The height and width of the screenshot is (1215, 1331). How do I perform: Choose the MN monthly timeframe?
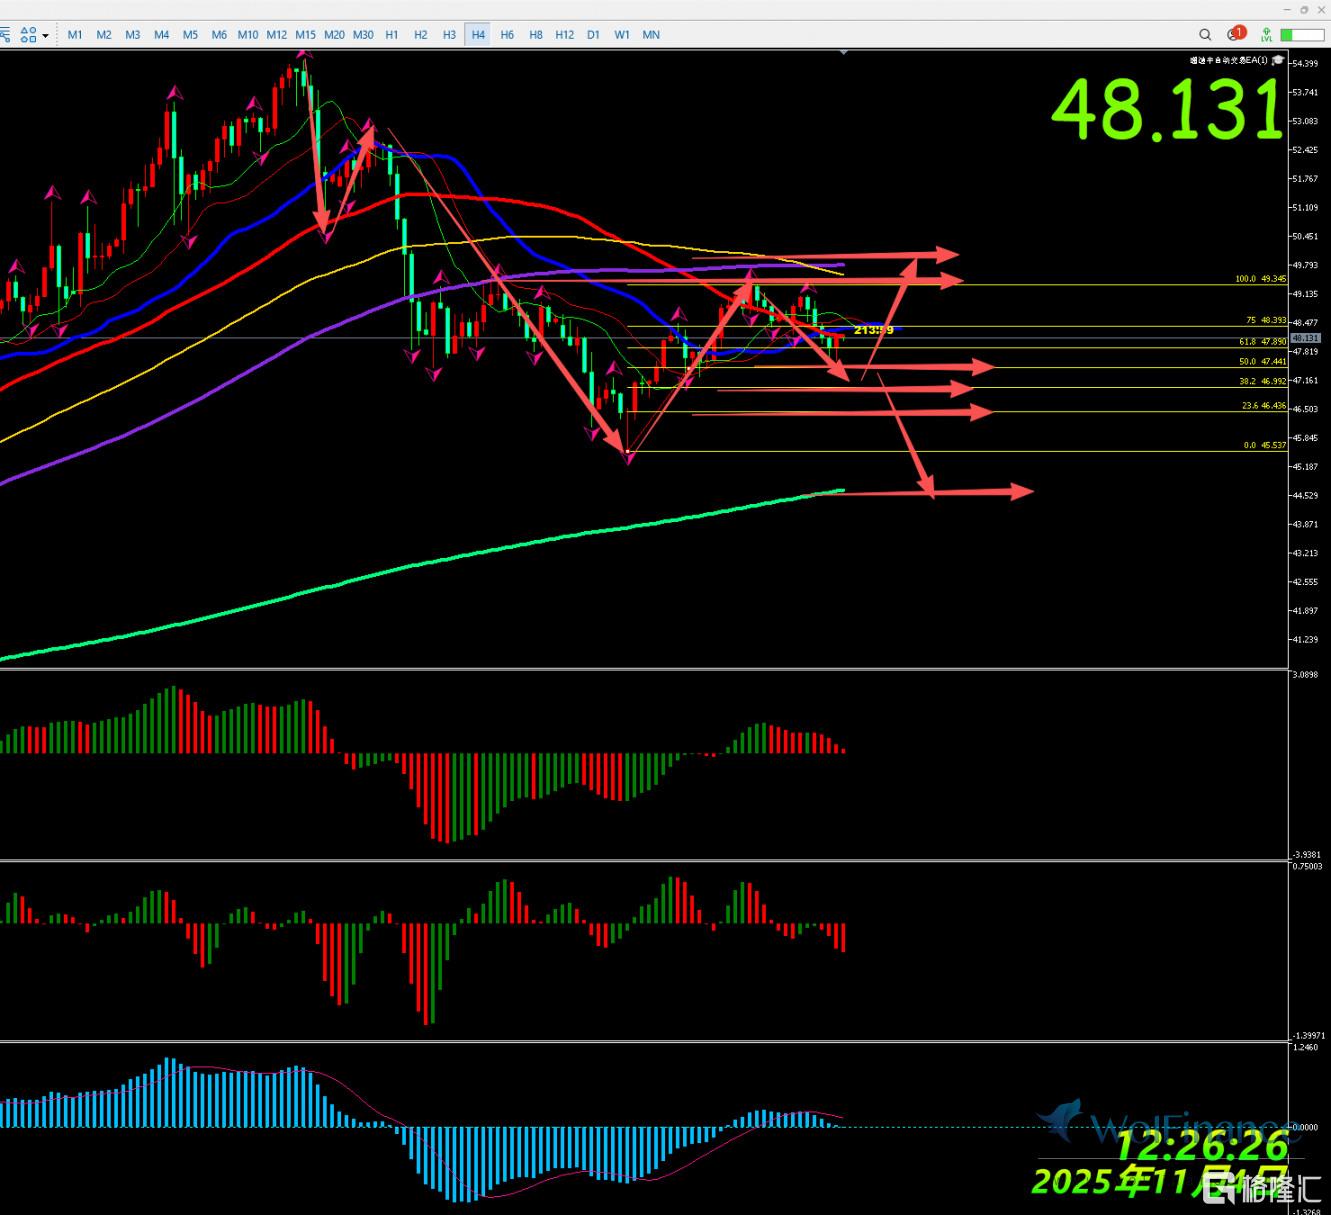click(x=651, y=35)
